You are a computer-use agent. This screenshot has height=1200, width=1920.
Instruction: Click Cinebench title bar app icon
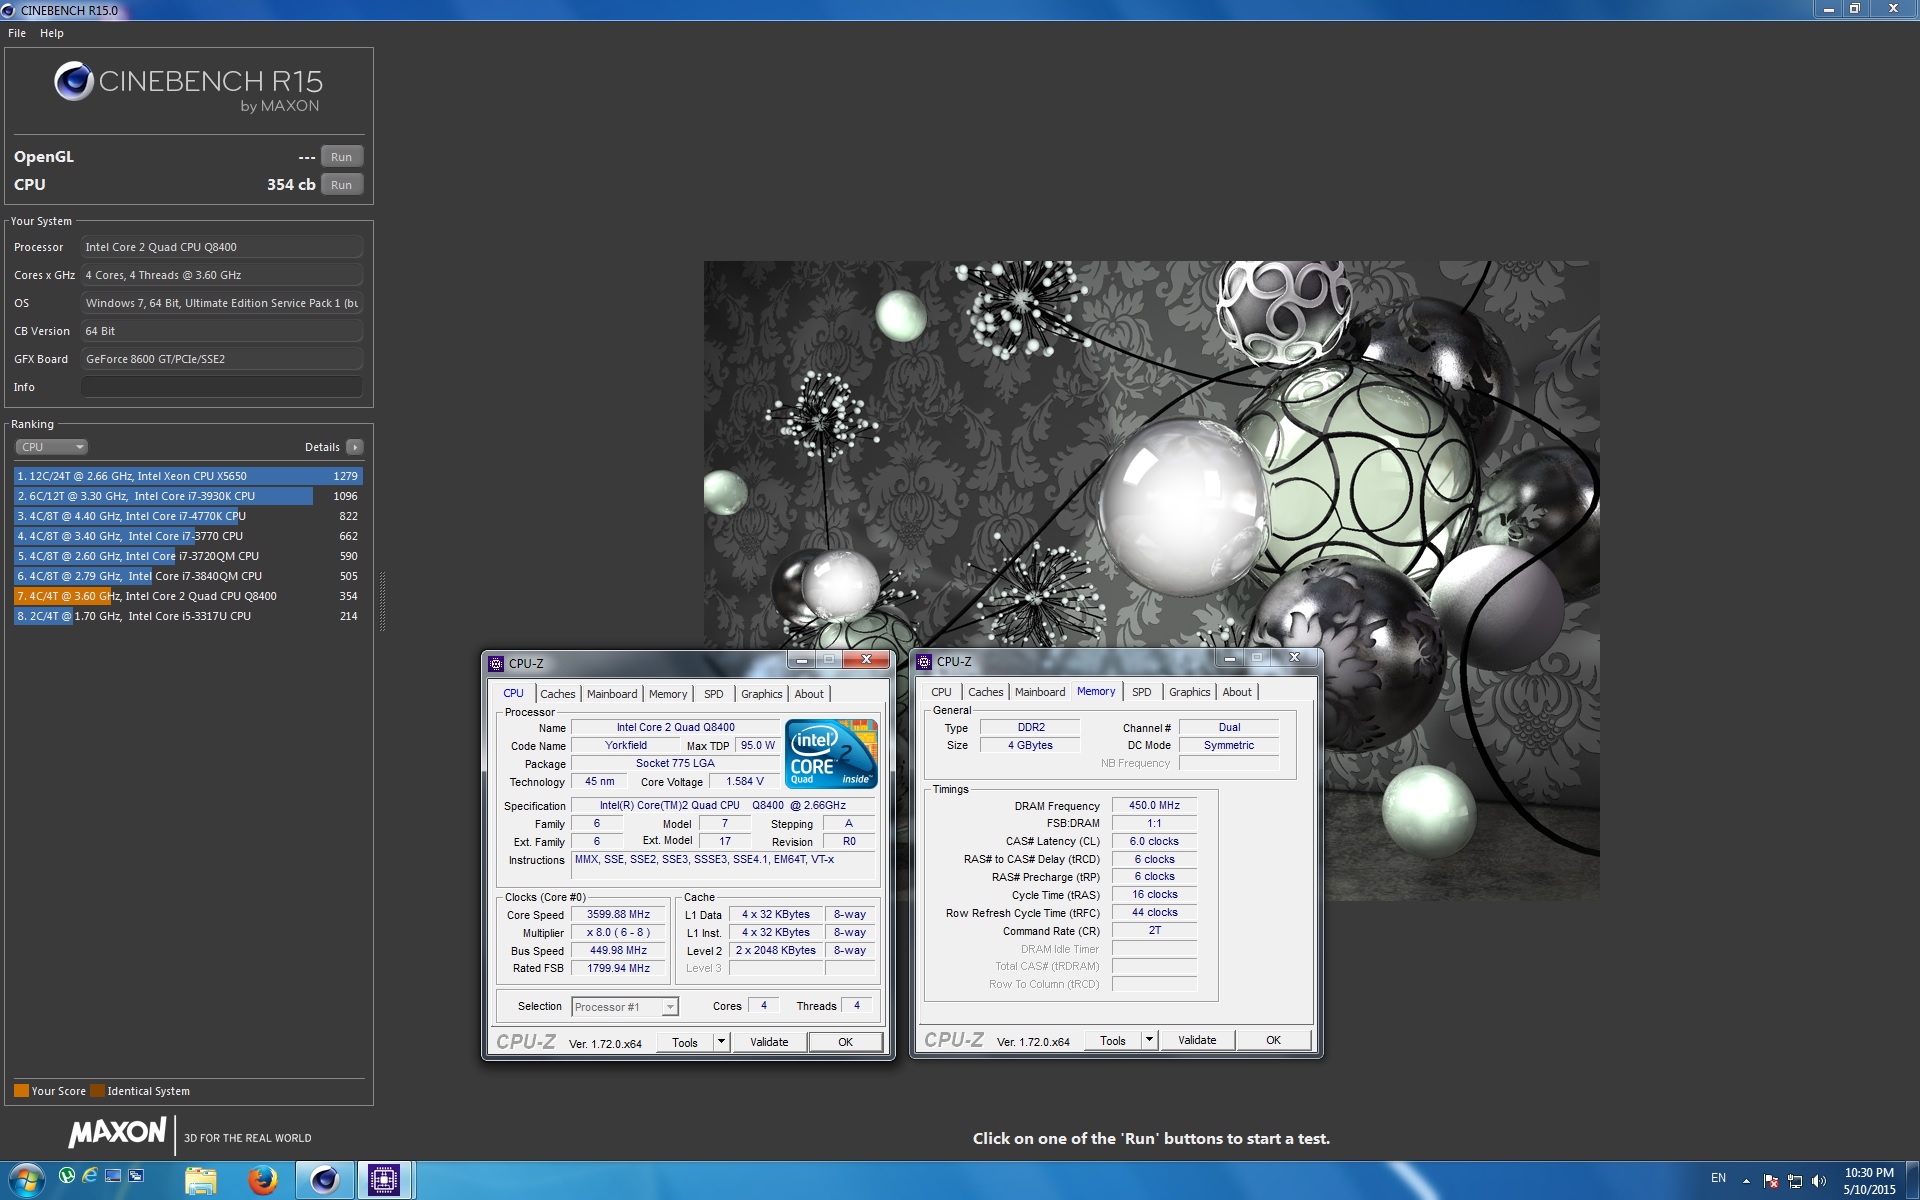point(9,10)
